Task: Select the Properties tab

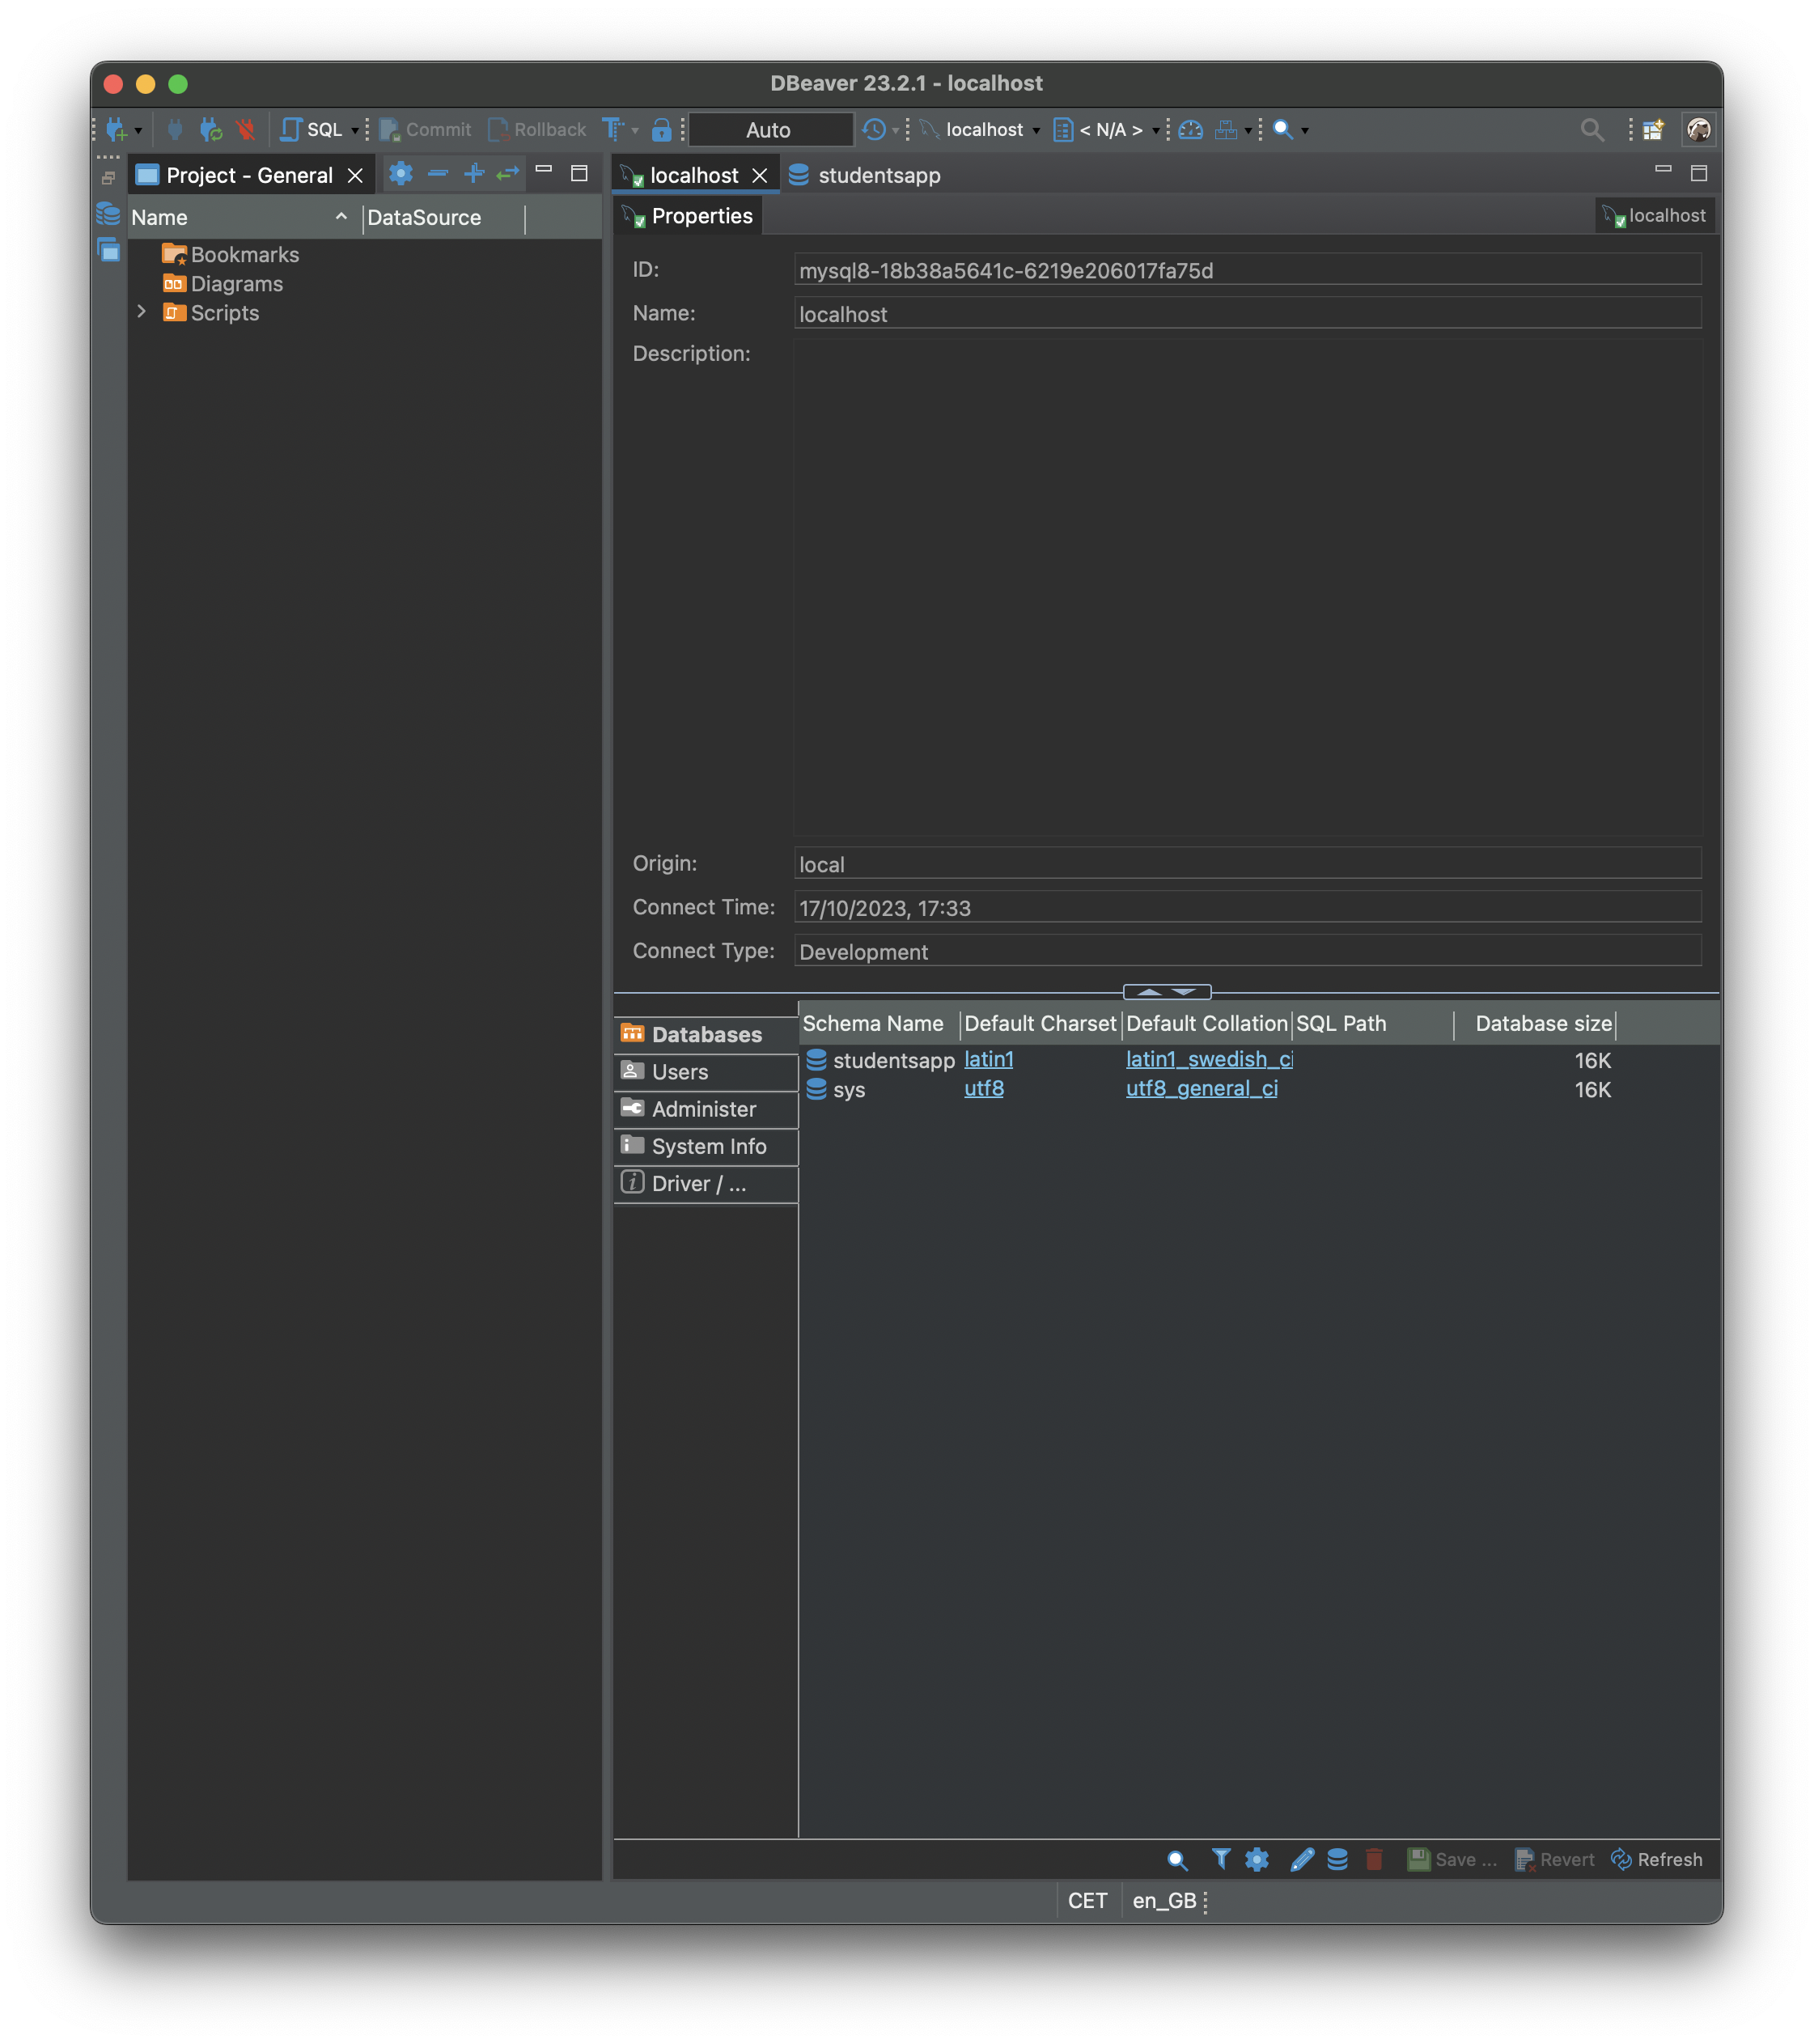Action: click(687, 216)
